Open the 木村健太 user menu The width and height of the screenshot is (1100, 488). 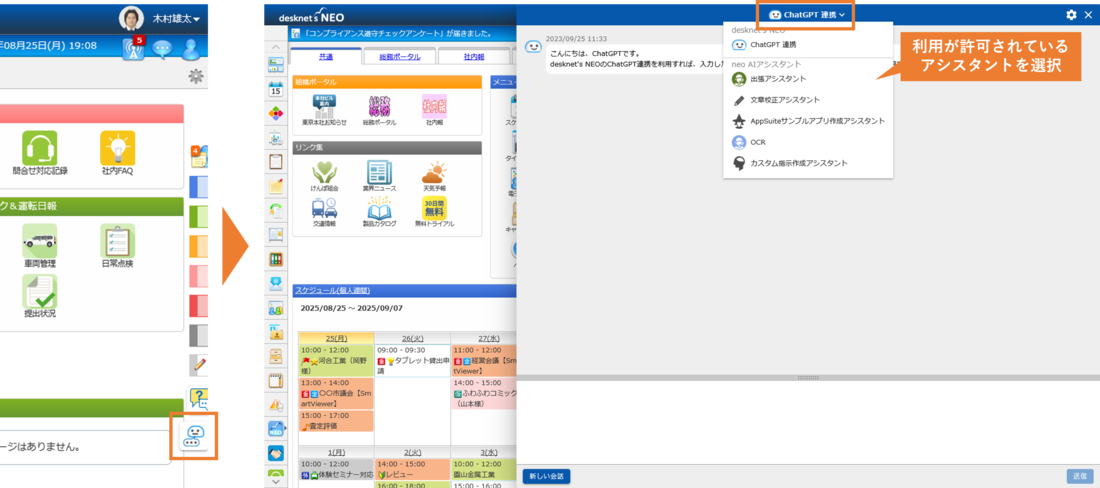coord(161,19)
